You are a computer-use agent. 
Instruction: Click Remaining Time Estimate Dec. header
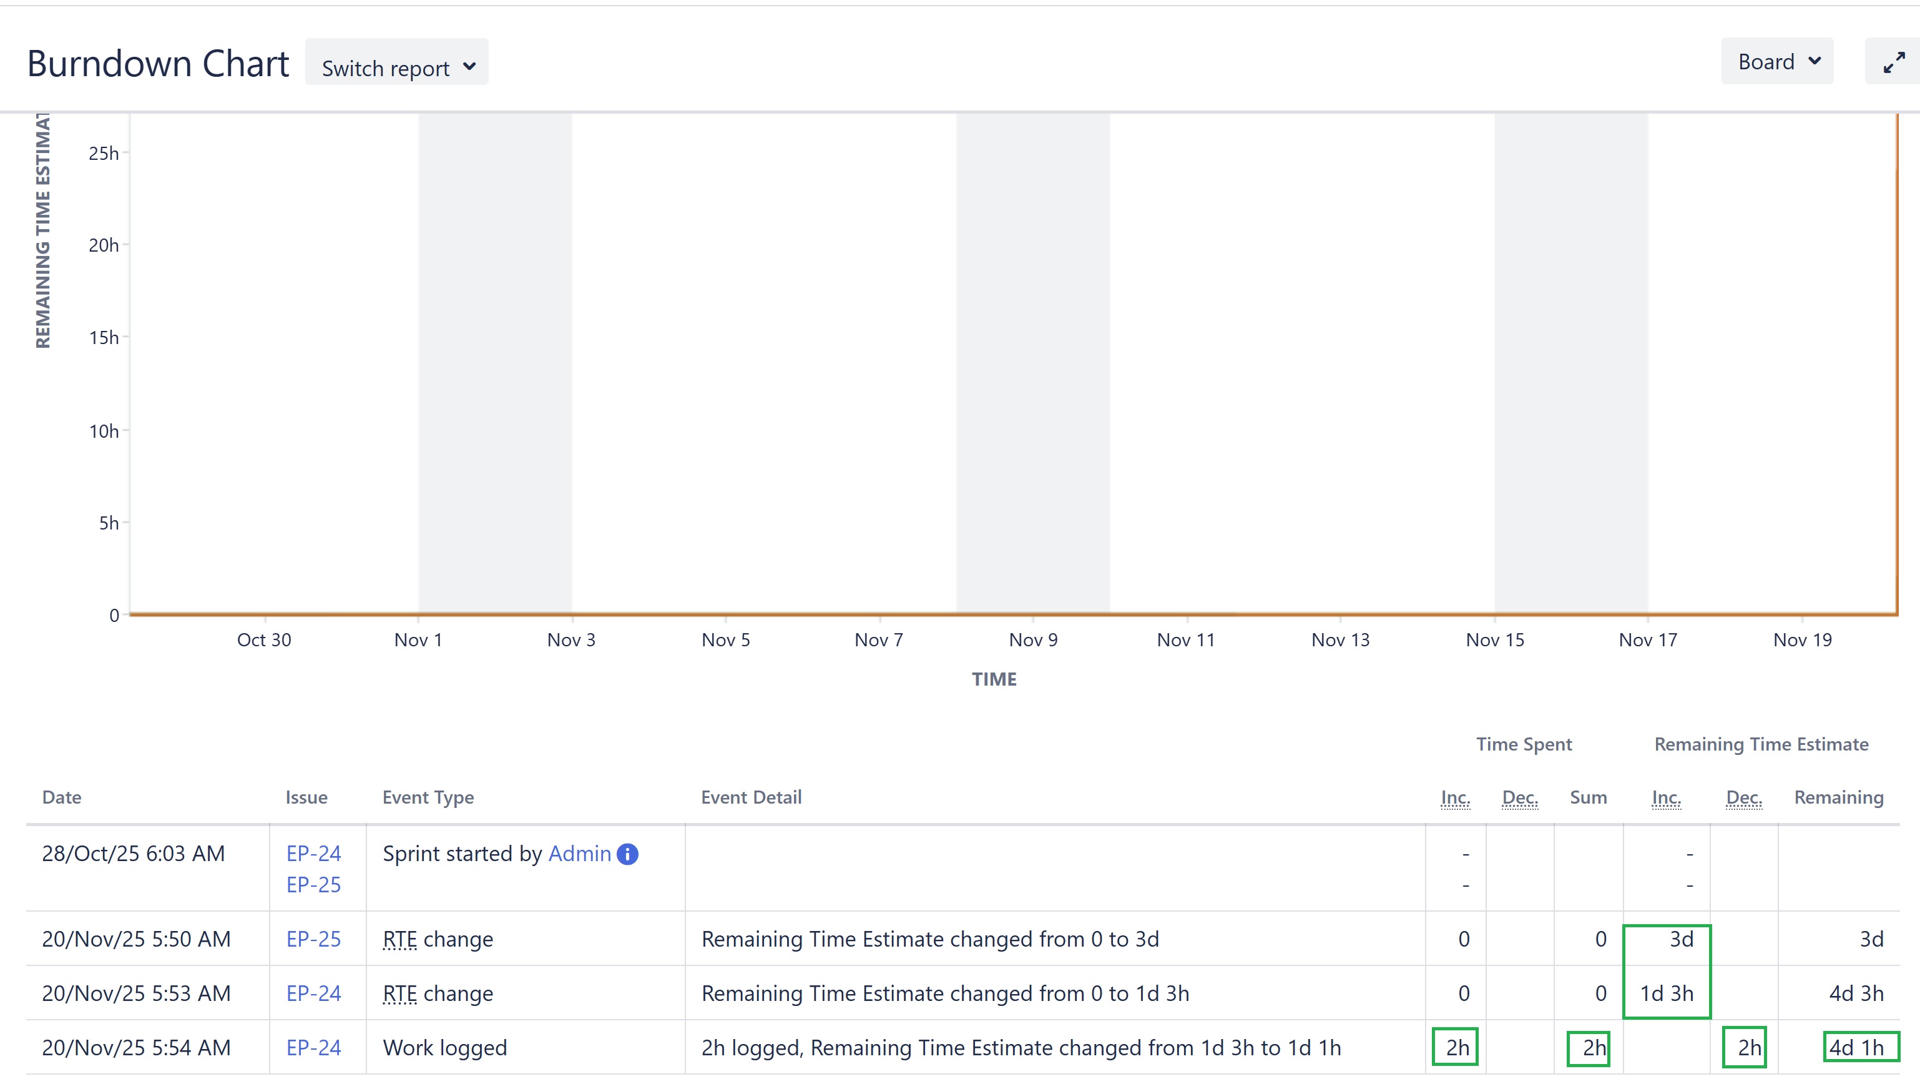point(1743,797)
